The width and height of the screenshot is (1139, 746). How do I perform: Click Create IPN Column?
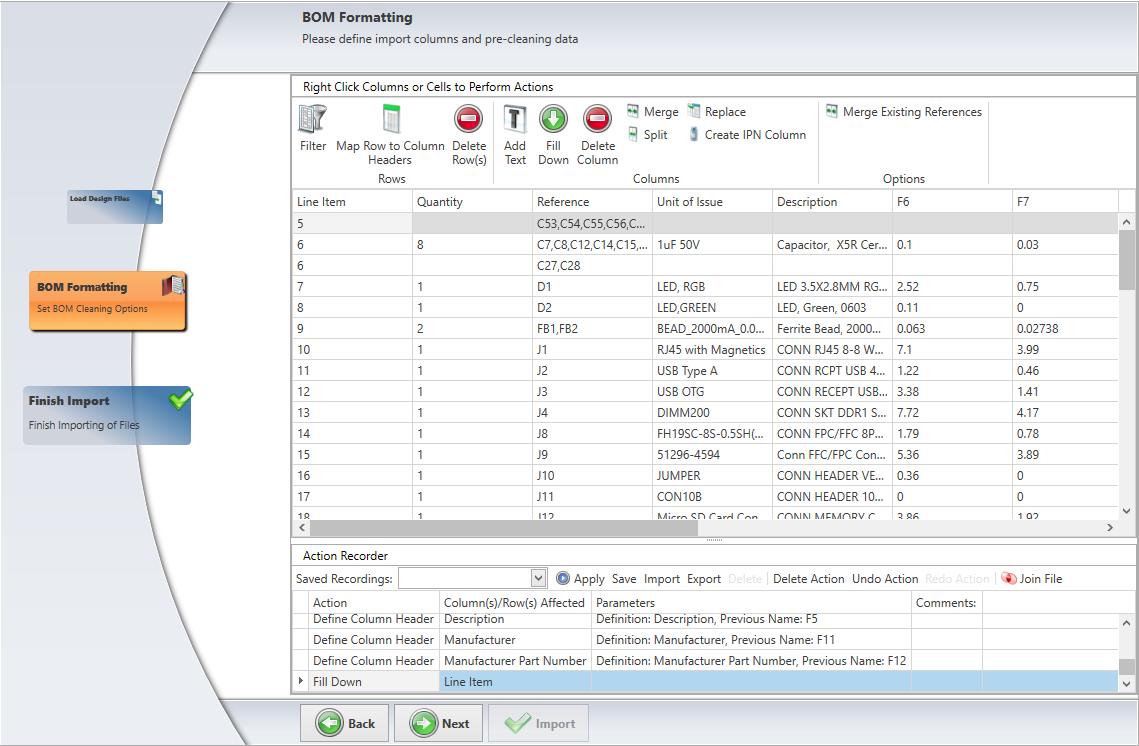coord(746,135)
